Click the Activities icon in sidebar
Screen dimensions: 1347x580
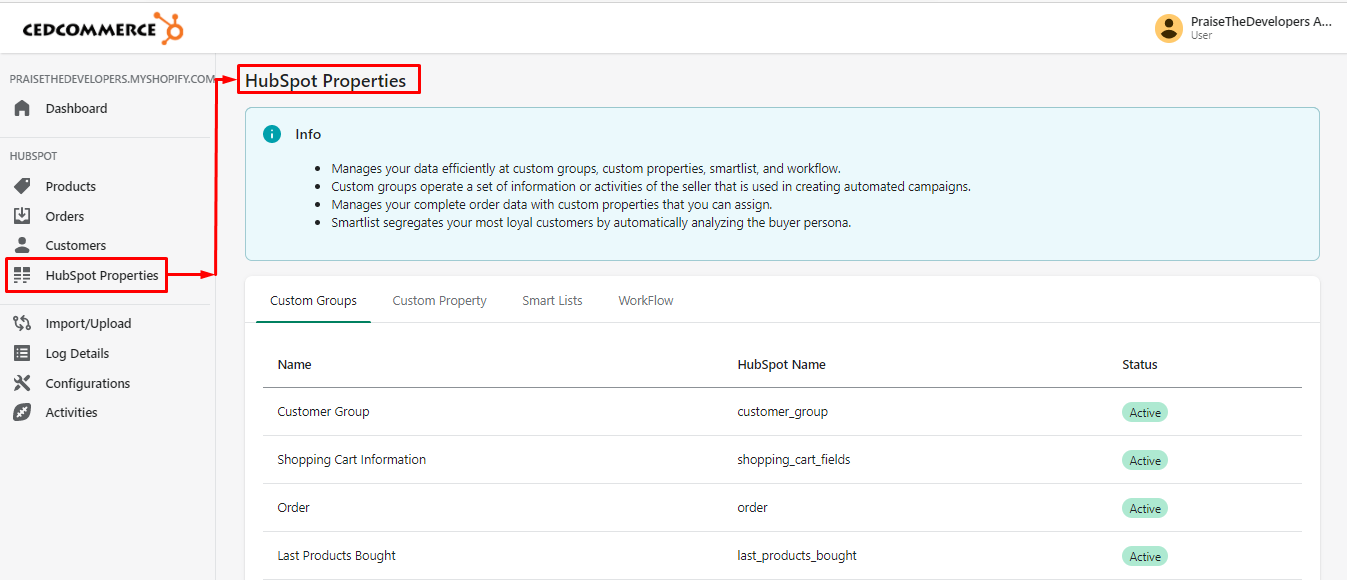(x=22, y=412)
